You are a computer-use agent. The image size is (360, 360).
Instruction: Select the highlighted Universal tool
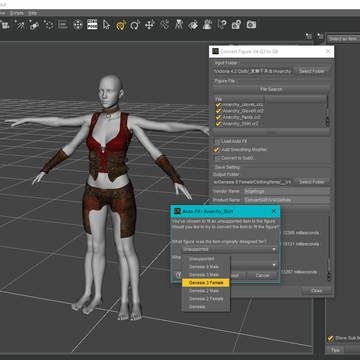[121, 25]
